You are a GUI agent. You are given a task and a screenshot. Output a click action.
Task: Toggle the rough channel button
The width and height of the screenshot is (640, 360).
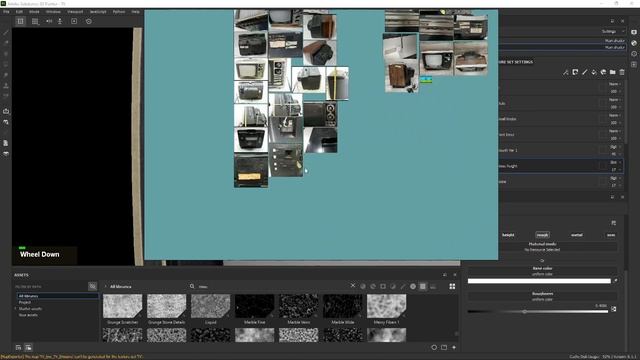point(542,235)
